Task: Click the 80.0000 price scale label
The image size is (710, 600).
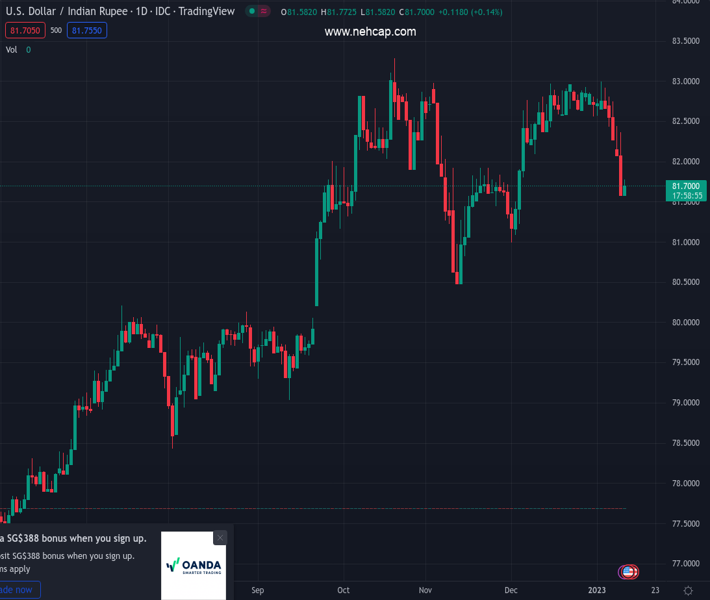Action: 685,322
